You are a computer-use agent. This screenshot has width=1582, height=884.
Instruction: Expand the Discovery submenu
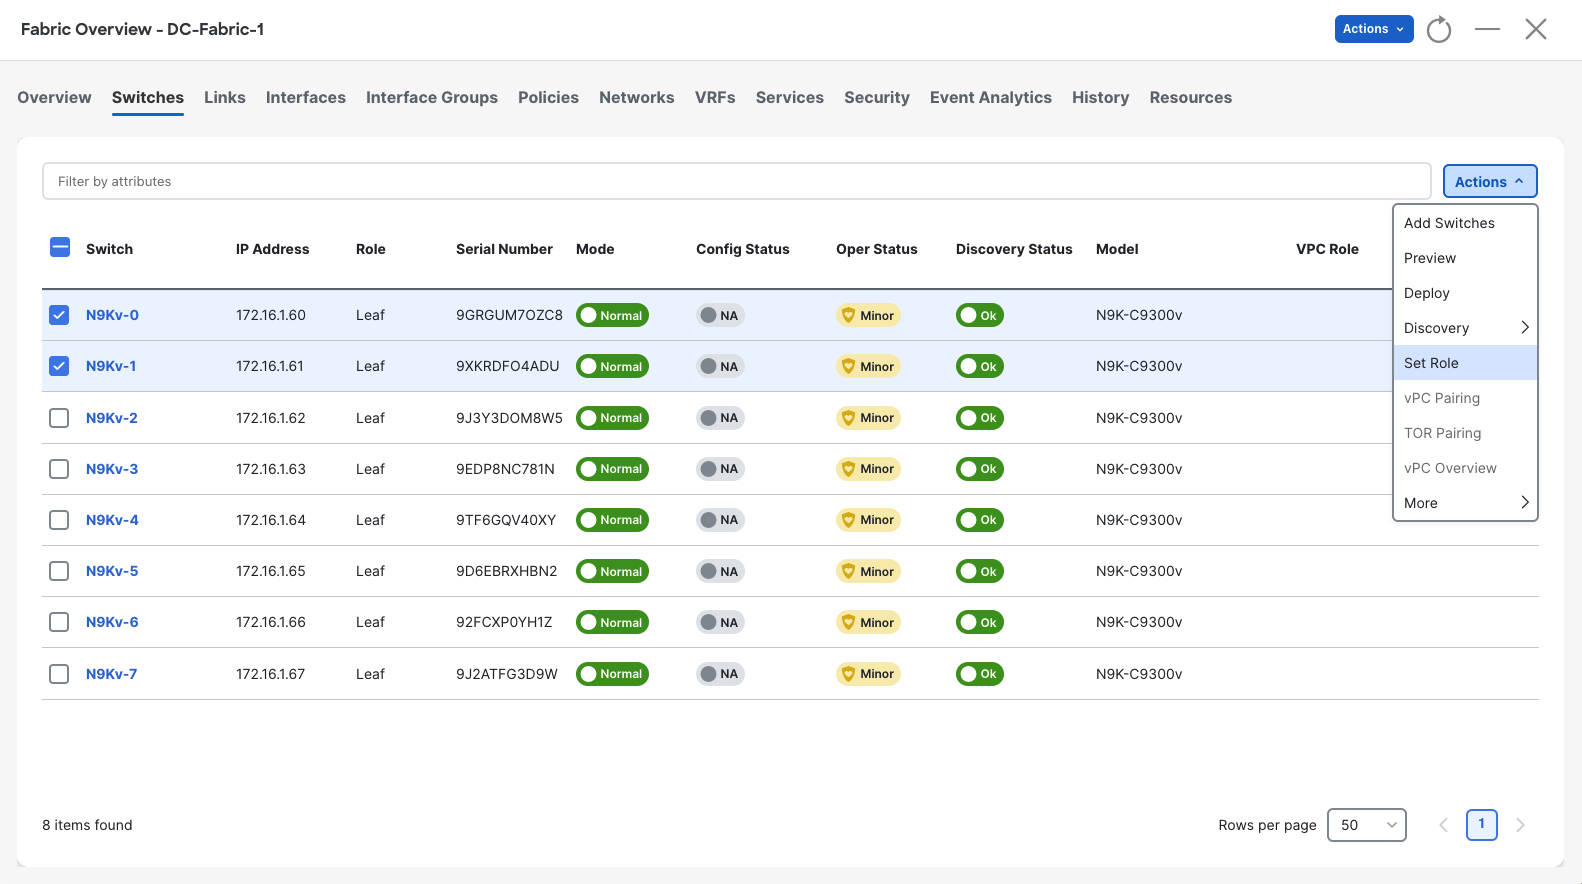coord(1465,328)
